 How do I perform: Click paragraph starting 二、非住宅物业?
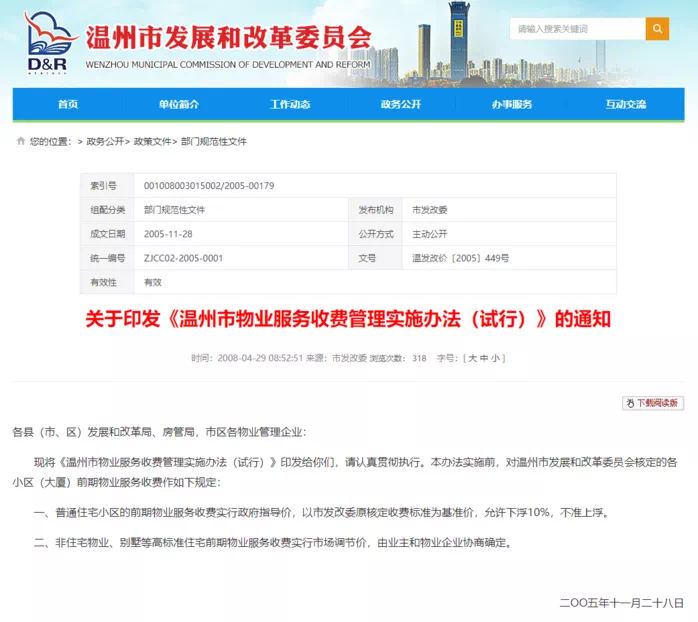273,542
